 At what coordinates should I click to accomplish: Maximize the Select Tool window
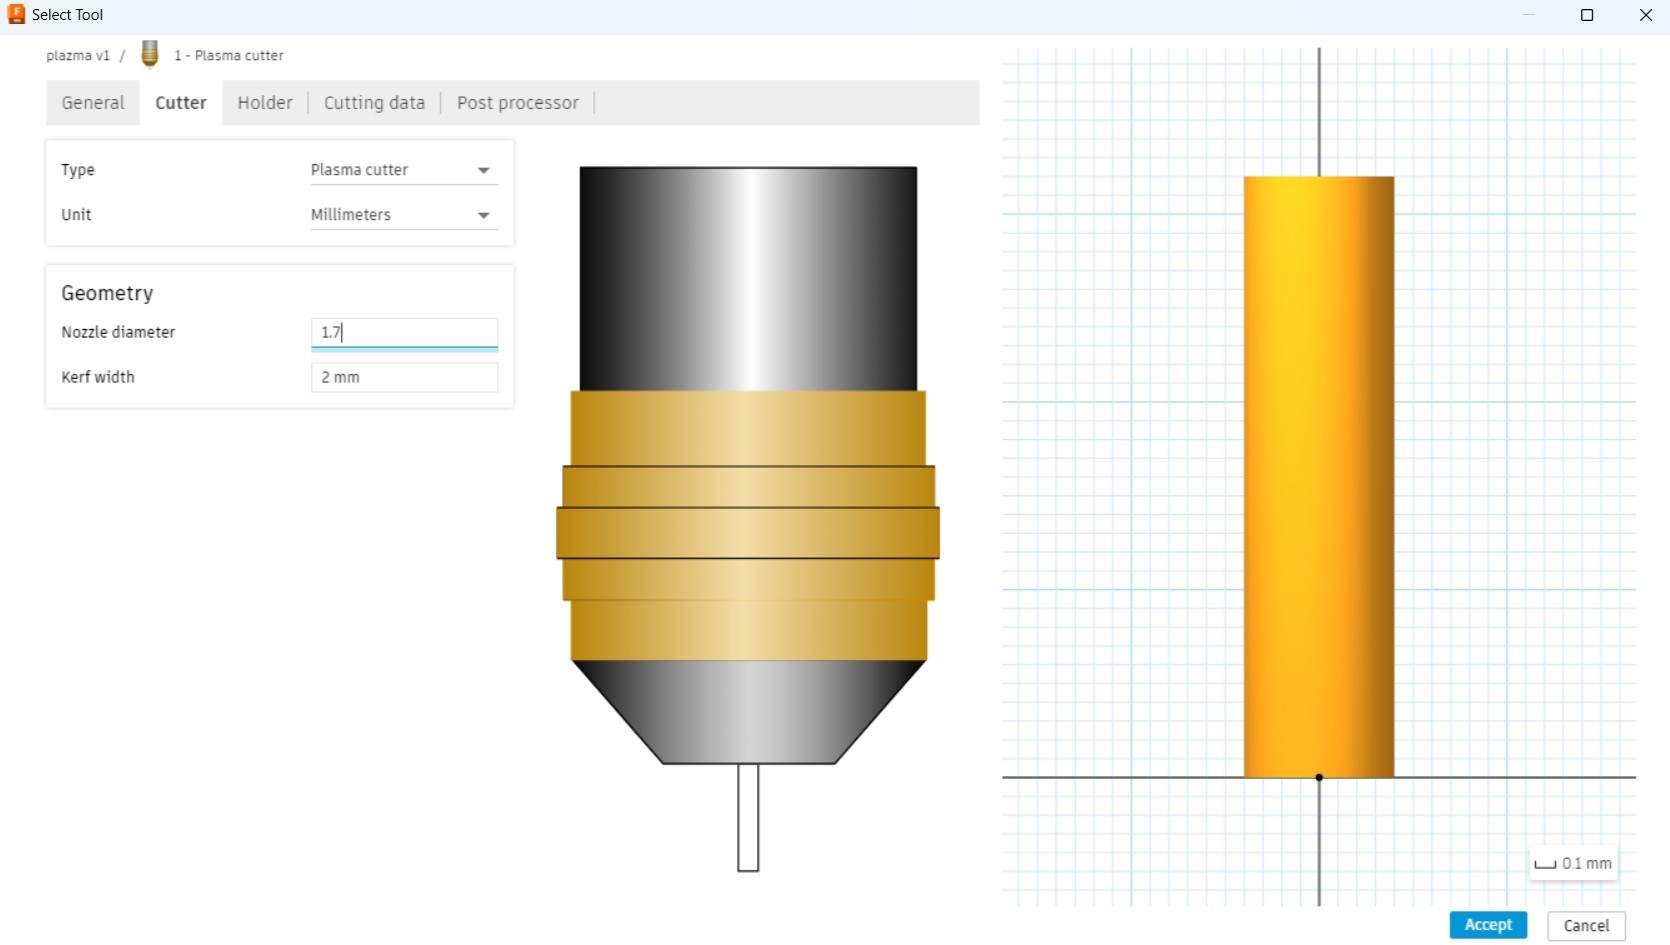pyautogui.click(x=1587, y=15)
